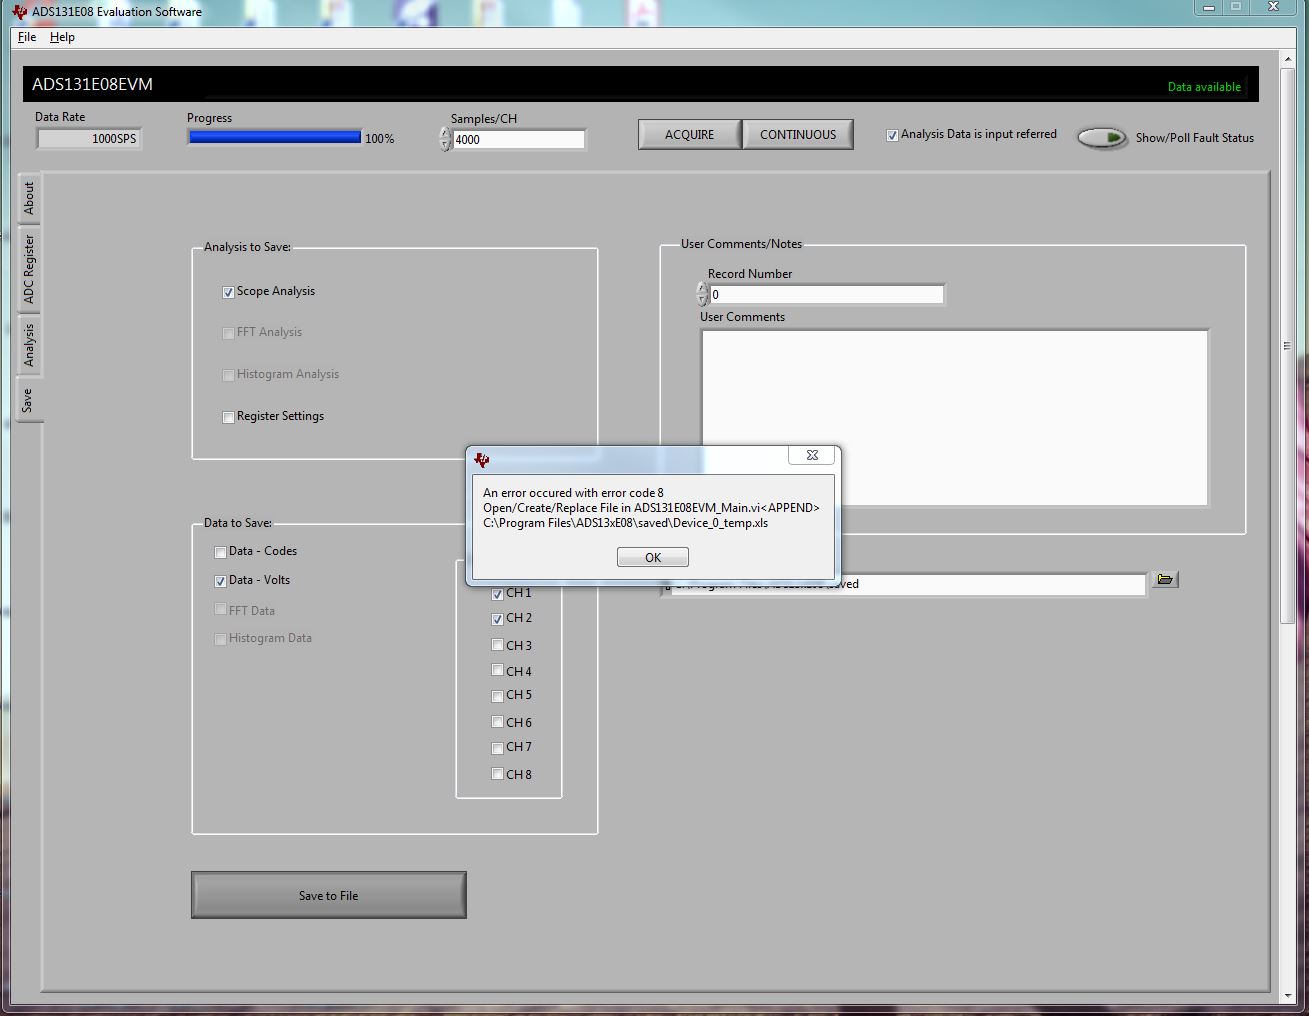Viewport: 1309px width, 1016px height.
Task: Uncheck Analysis Data is input referred
Action: (x=892, y=135)
